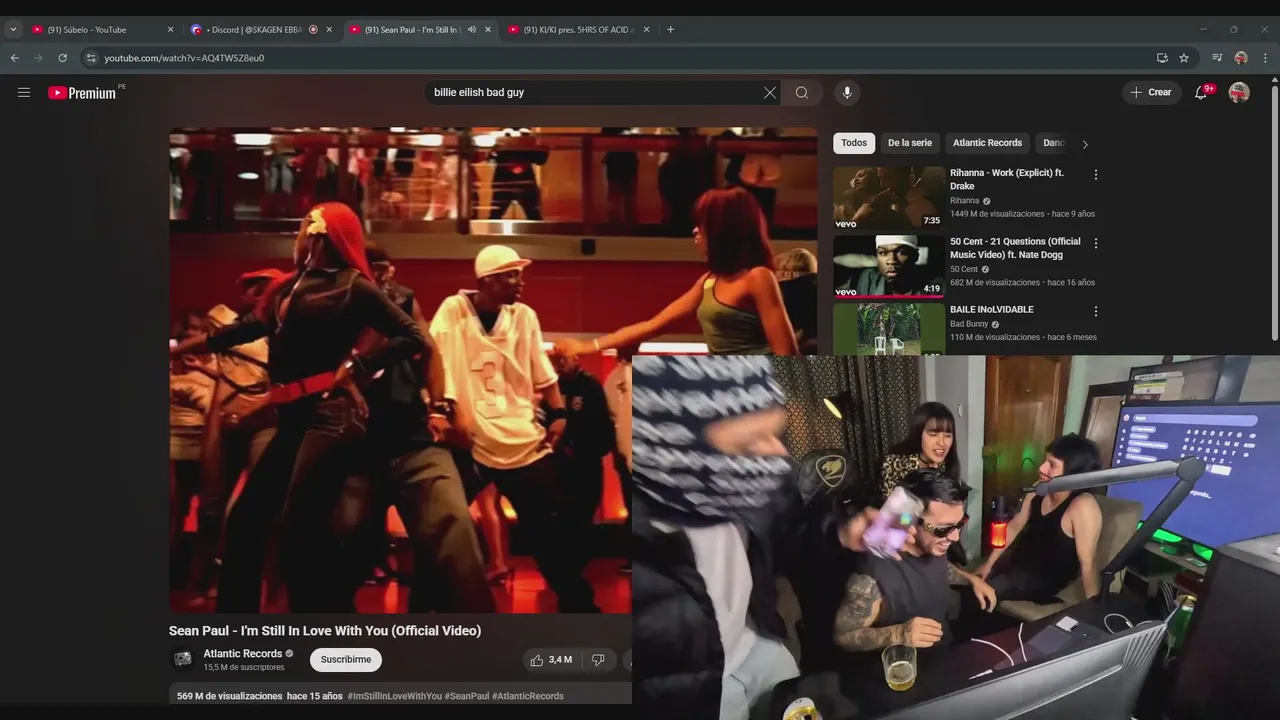Open the Atlantic Records channel name
Viewport: 1280px width, 720px height.
coord(243,654)
